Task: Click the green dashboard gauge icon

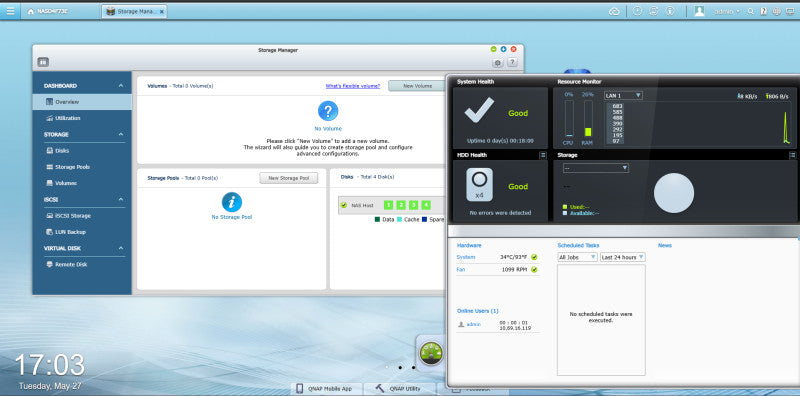Action: (x=431, y=353)
